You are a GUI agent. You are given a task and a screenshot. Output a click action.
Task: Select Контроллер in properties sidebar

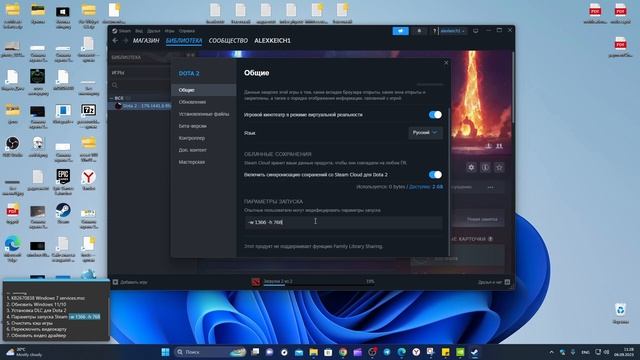(204, 138)
